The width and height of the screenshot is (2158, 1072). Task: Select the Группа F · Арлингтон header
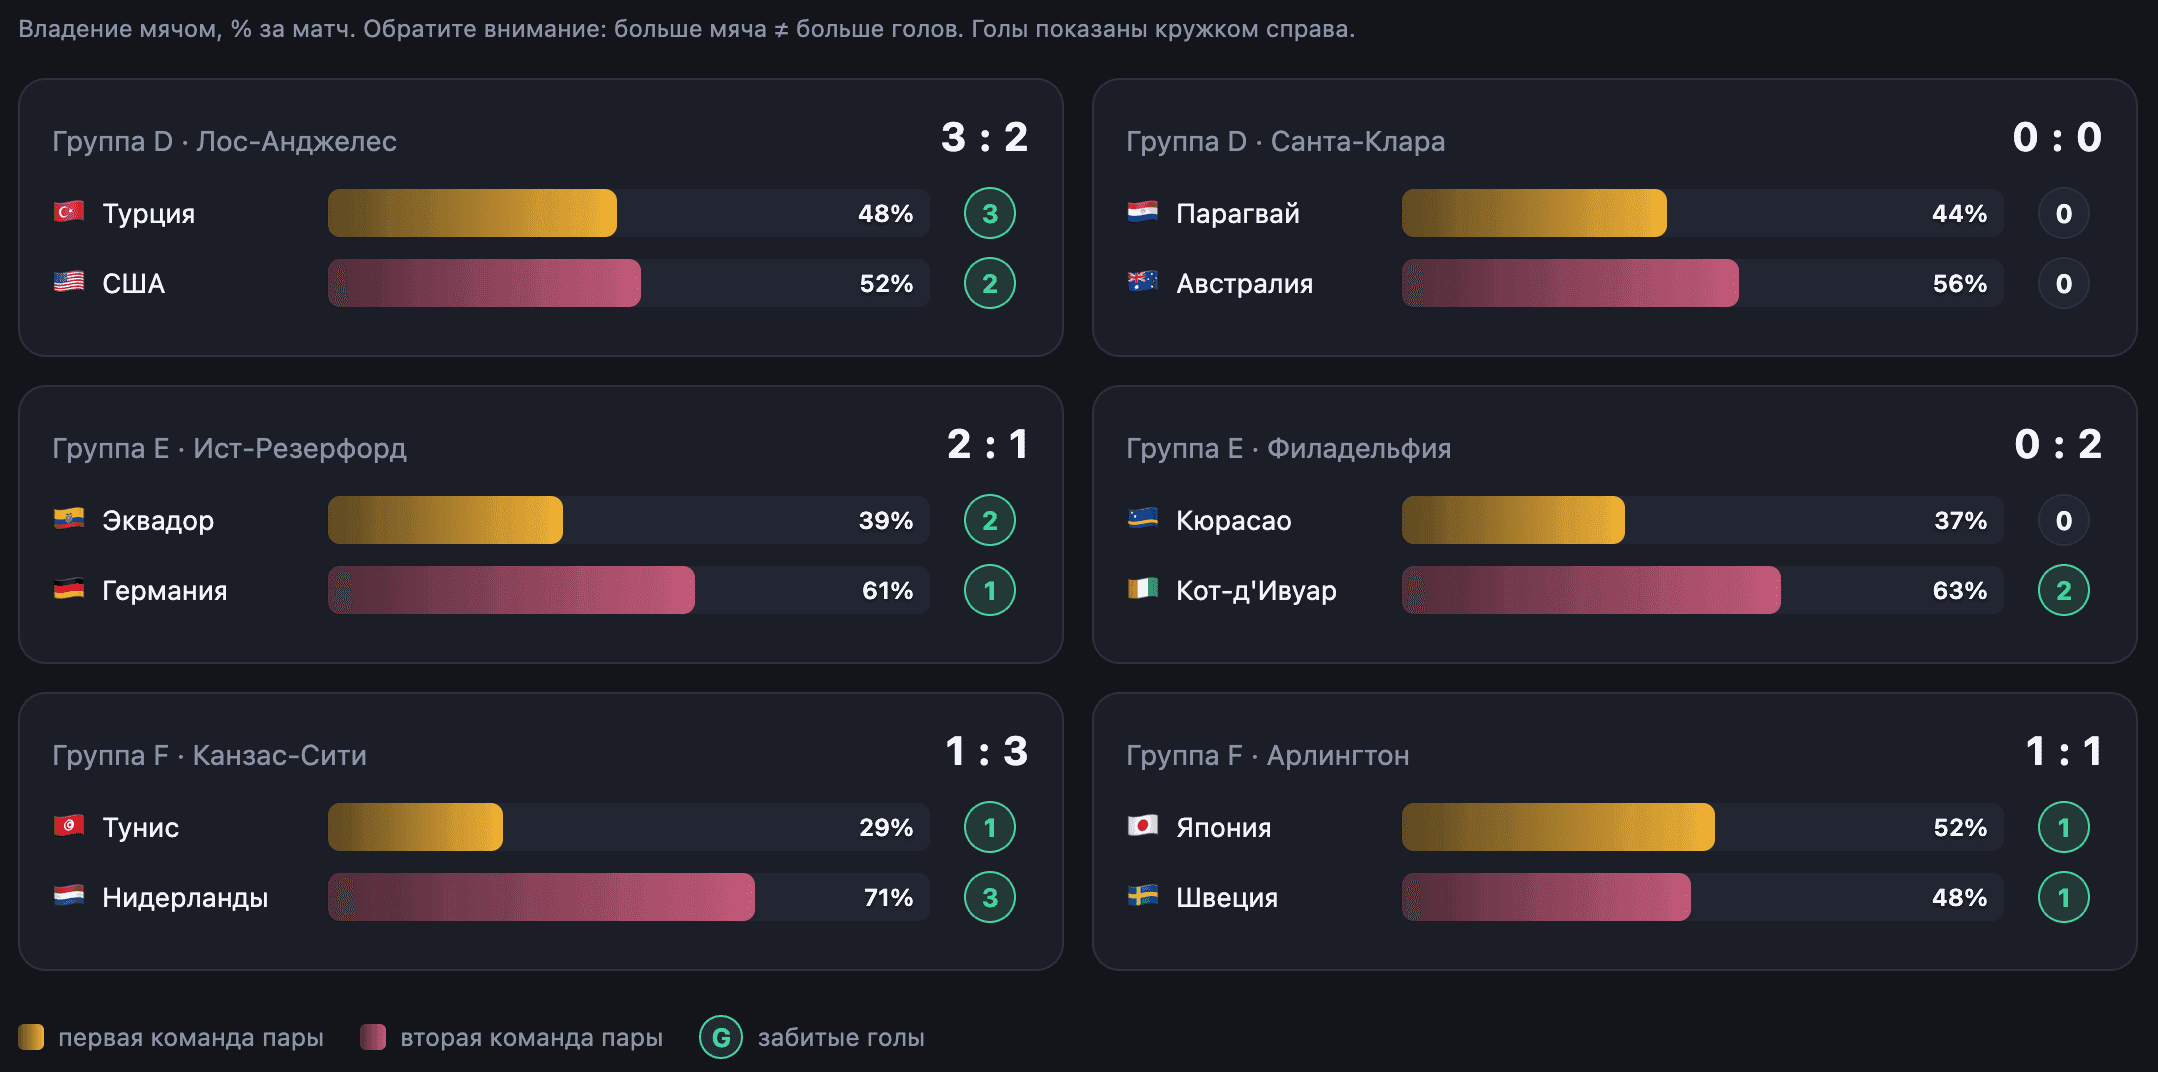coord(1267,755)
